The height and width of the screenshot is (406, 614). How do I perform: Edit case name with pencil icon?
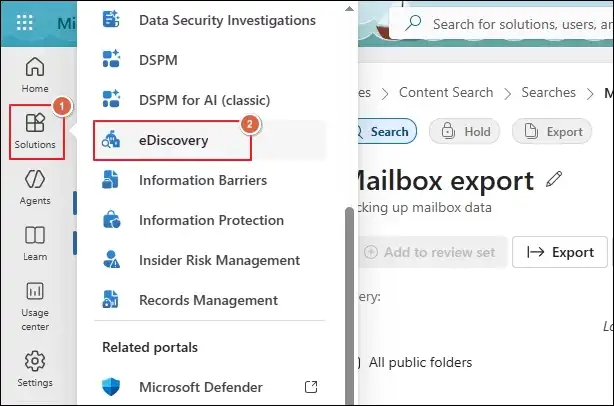coord(554,179)
